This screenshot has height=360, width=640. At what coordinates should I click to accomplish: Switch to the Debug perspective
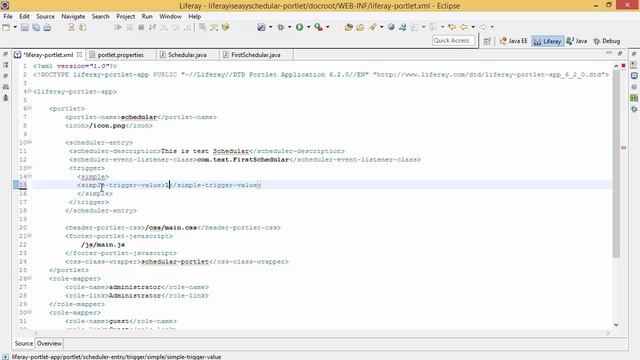[x=607, y=41]
